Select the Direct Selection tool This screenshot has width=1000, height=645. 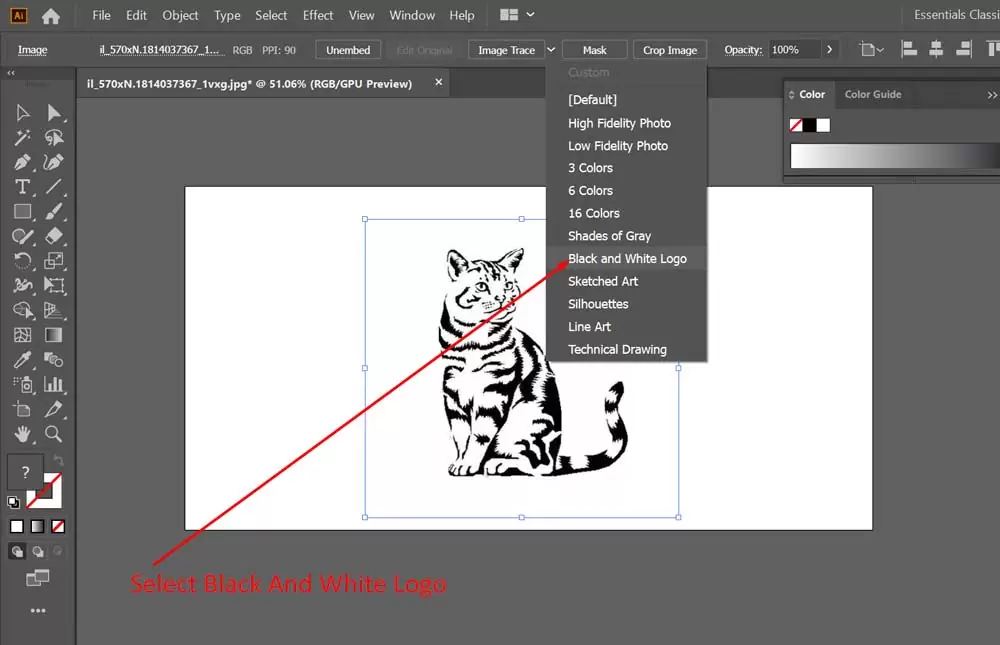click(x=54, y=113)
